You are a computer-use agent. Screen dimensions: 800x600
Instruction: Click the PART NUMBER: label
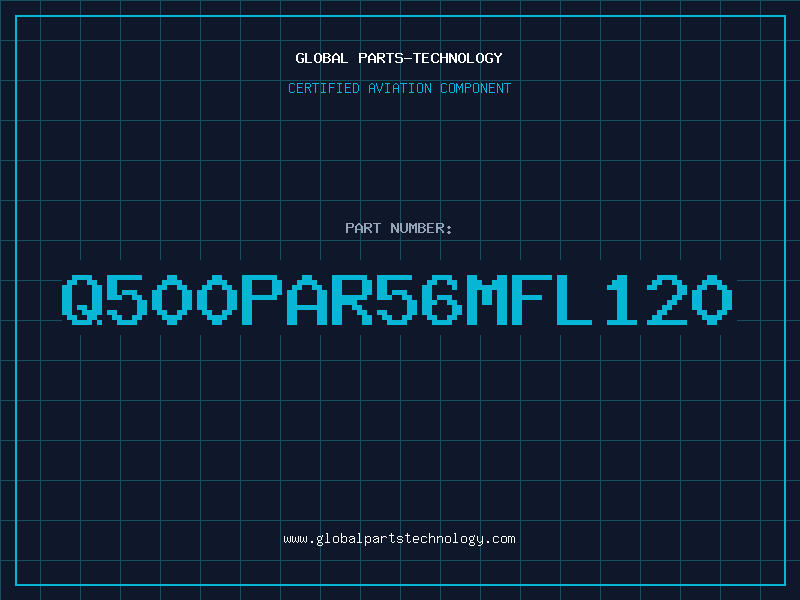tap(399, 228)
